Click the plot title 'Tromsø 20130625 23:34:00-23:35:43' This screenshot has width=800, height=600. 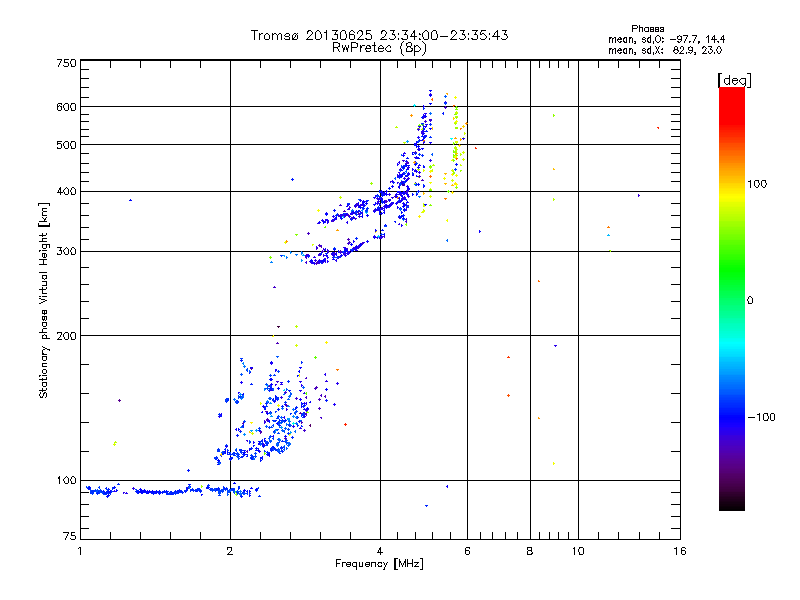click(379, 35)
